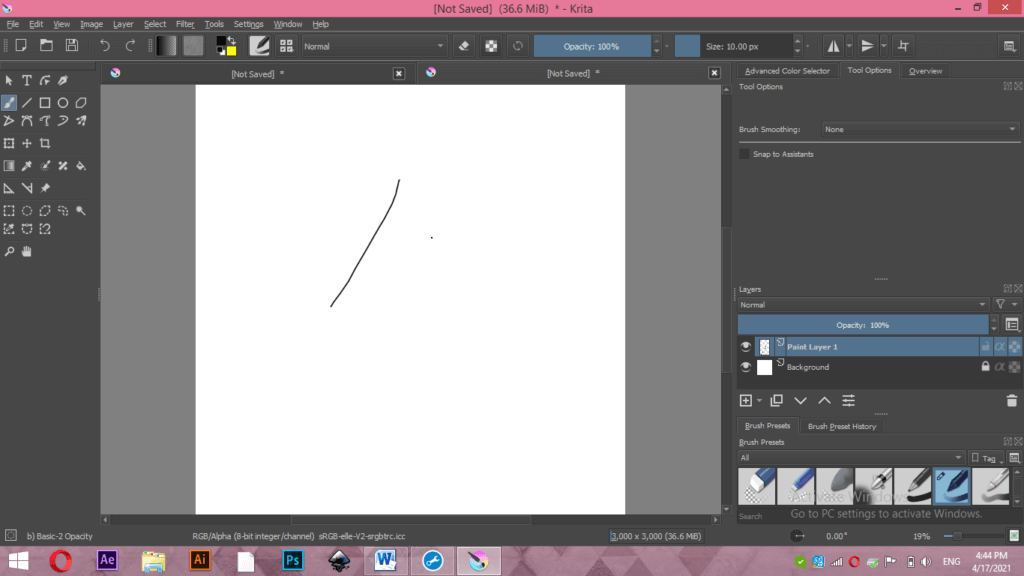Image resolution: width=1024 pixels, height=576 pixels.
Task: Activate the Crop tool
Action: (46, 143)
